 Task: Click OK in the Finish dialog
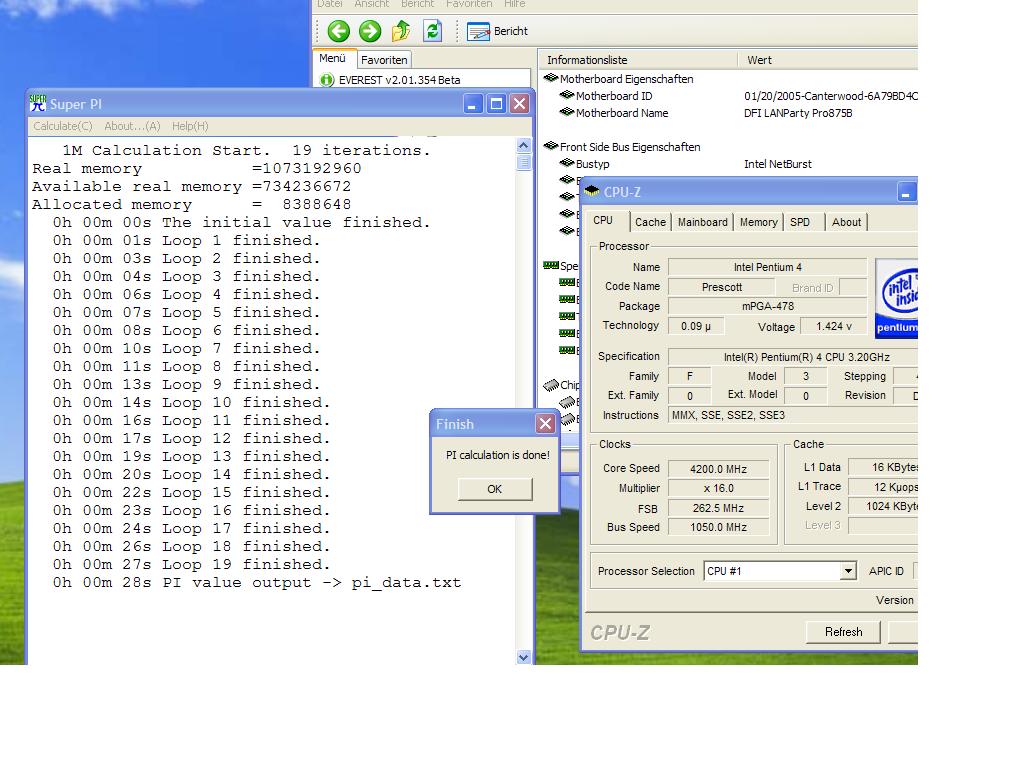[x=495, y=489]
